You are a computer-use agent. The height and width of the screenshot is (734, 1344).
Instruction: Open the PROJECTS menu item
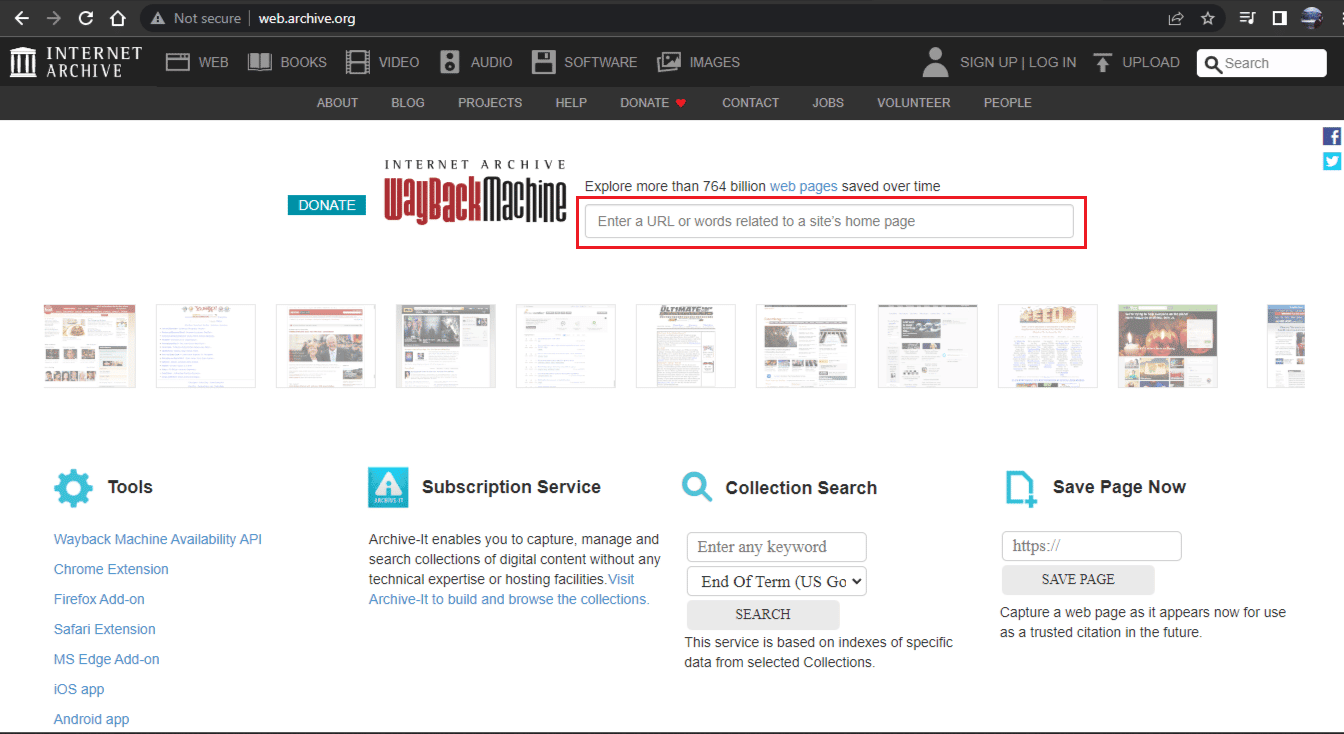[x=490, y=103]
